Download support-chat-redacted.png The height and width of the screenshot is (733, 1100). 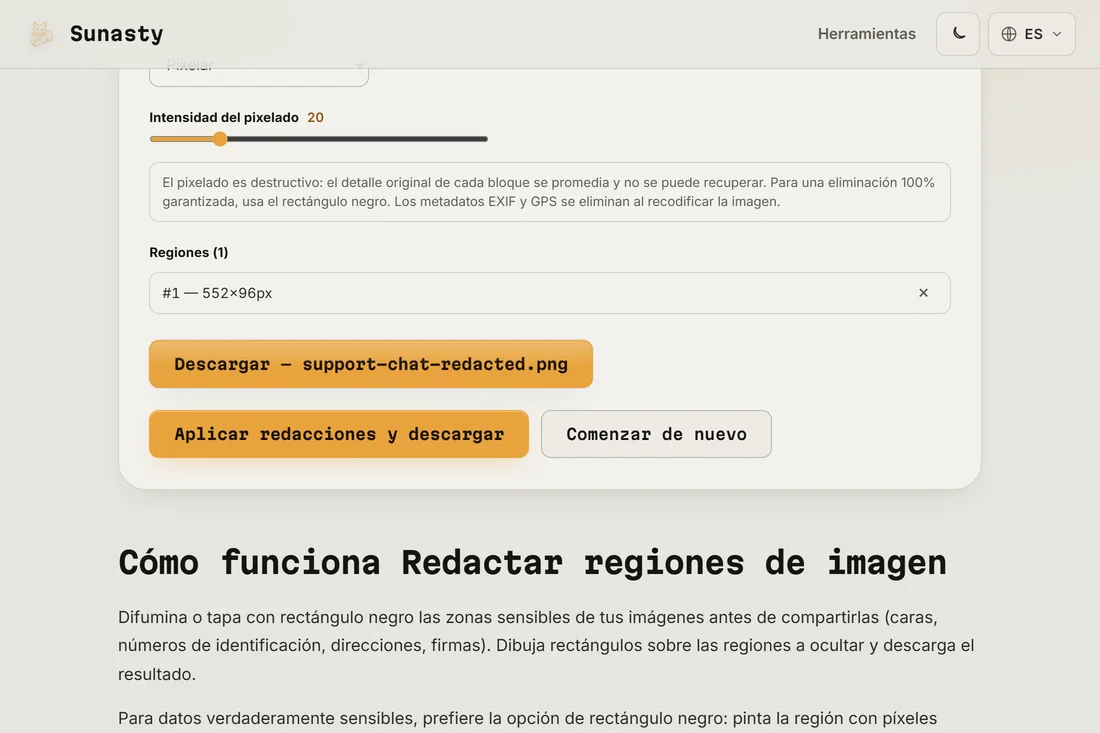(370, 364)
